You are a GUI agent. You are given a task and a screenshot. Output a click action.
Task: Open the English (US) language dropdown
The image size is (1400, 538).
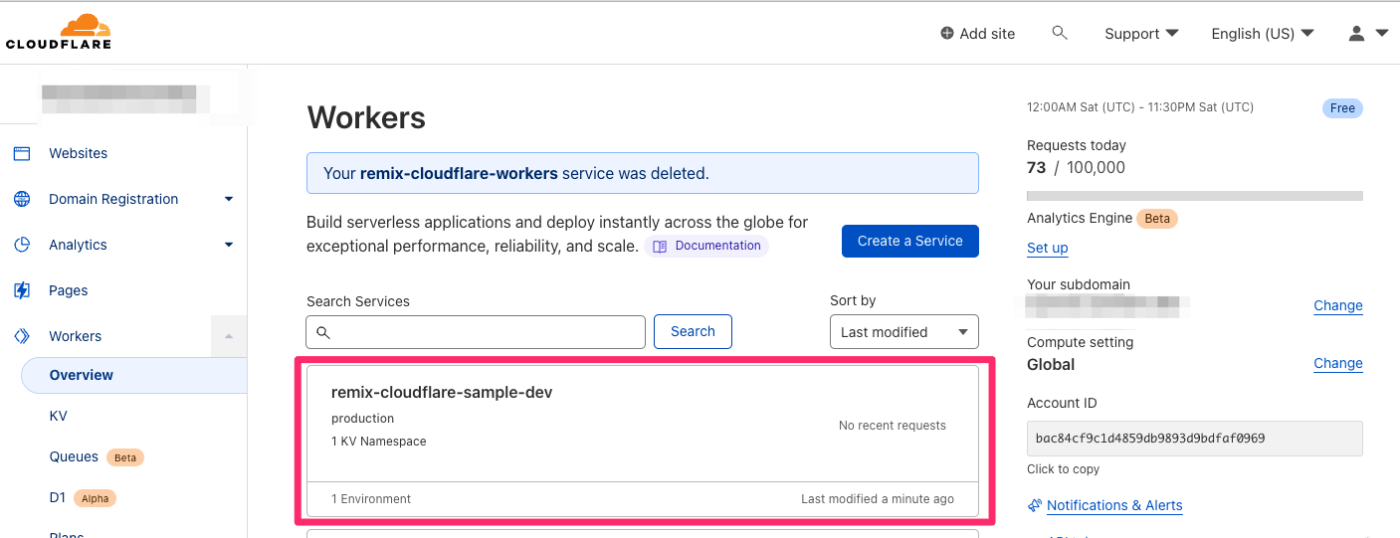1262,33
